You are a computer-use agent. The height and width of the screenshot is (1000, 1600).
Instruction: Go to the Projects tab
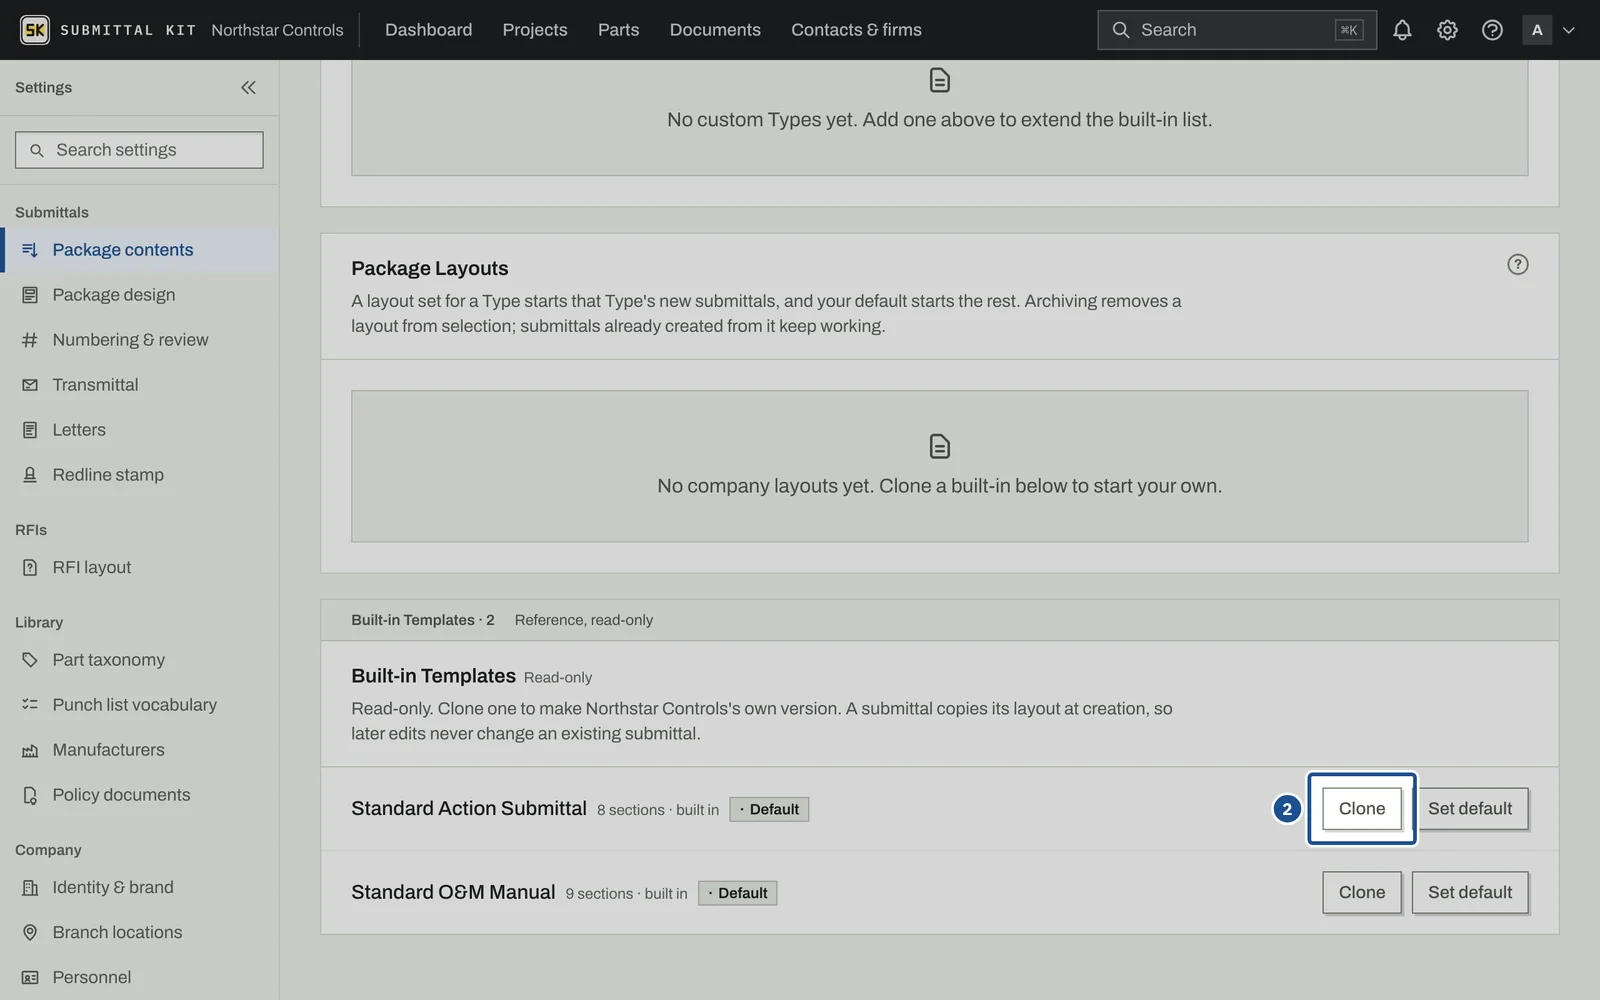point(534,30)
